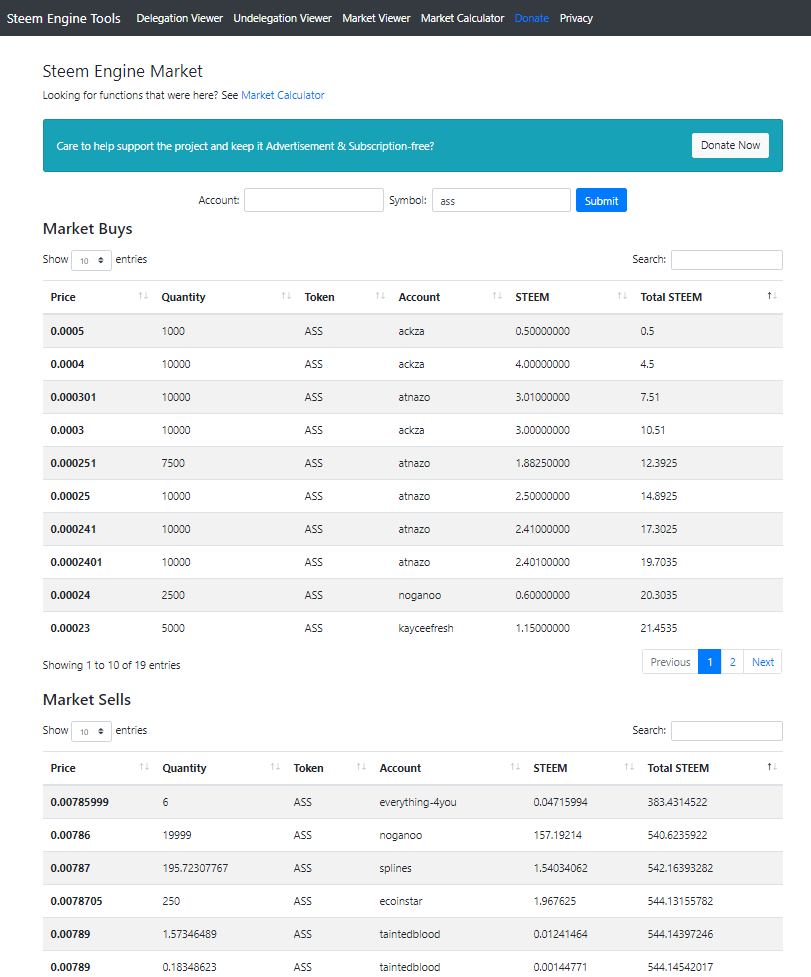Open Market Buys entries-per-page dropdown
Screen dimensions: 811x977
(91, 260)
